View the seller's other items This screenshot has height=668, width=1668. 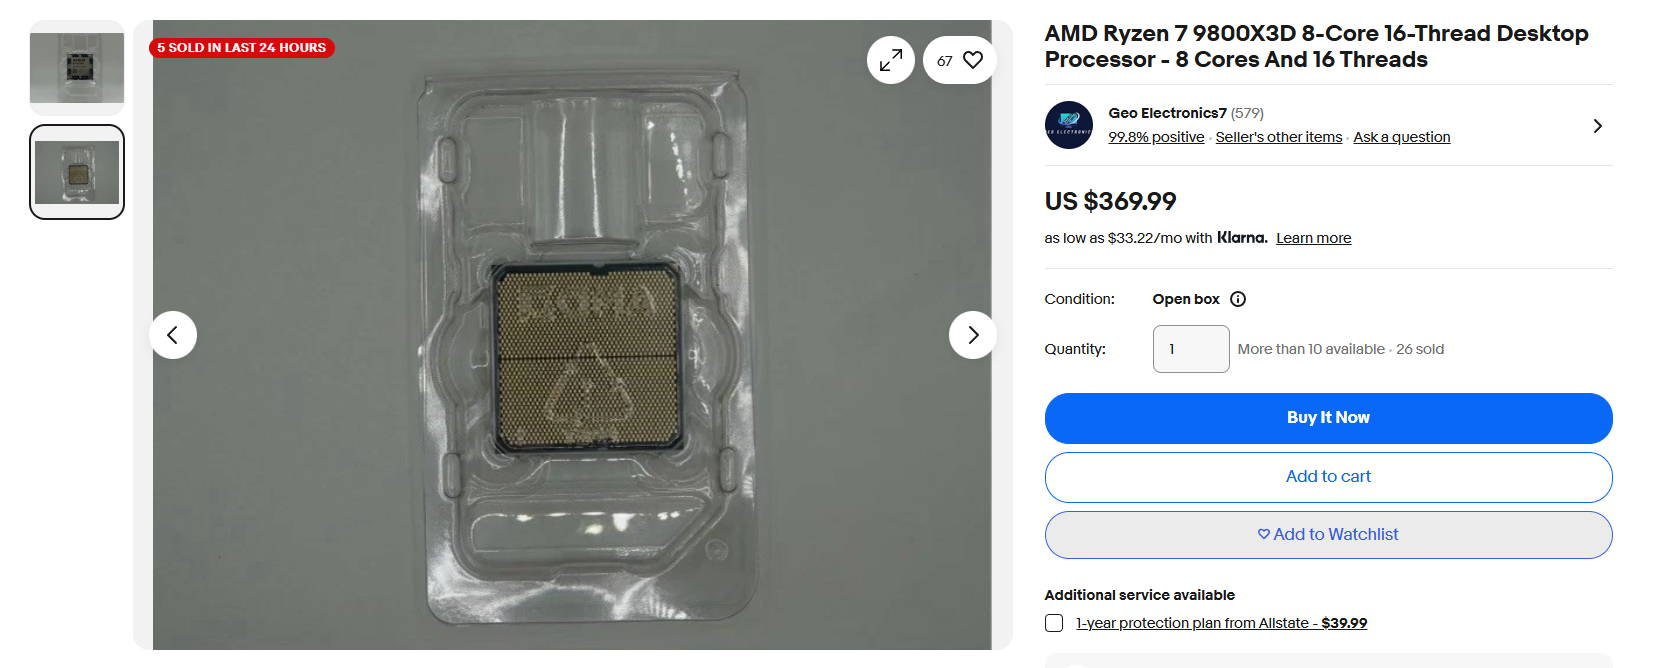[1279, 137]
